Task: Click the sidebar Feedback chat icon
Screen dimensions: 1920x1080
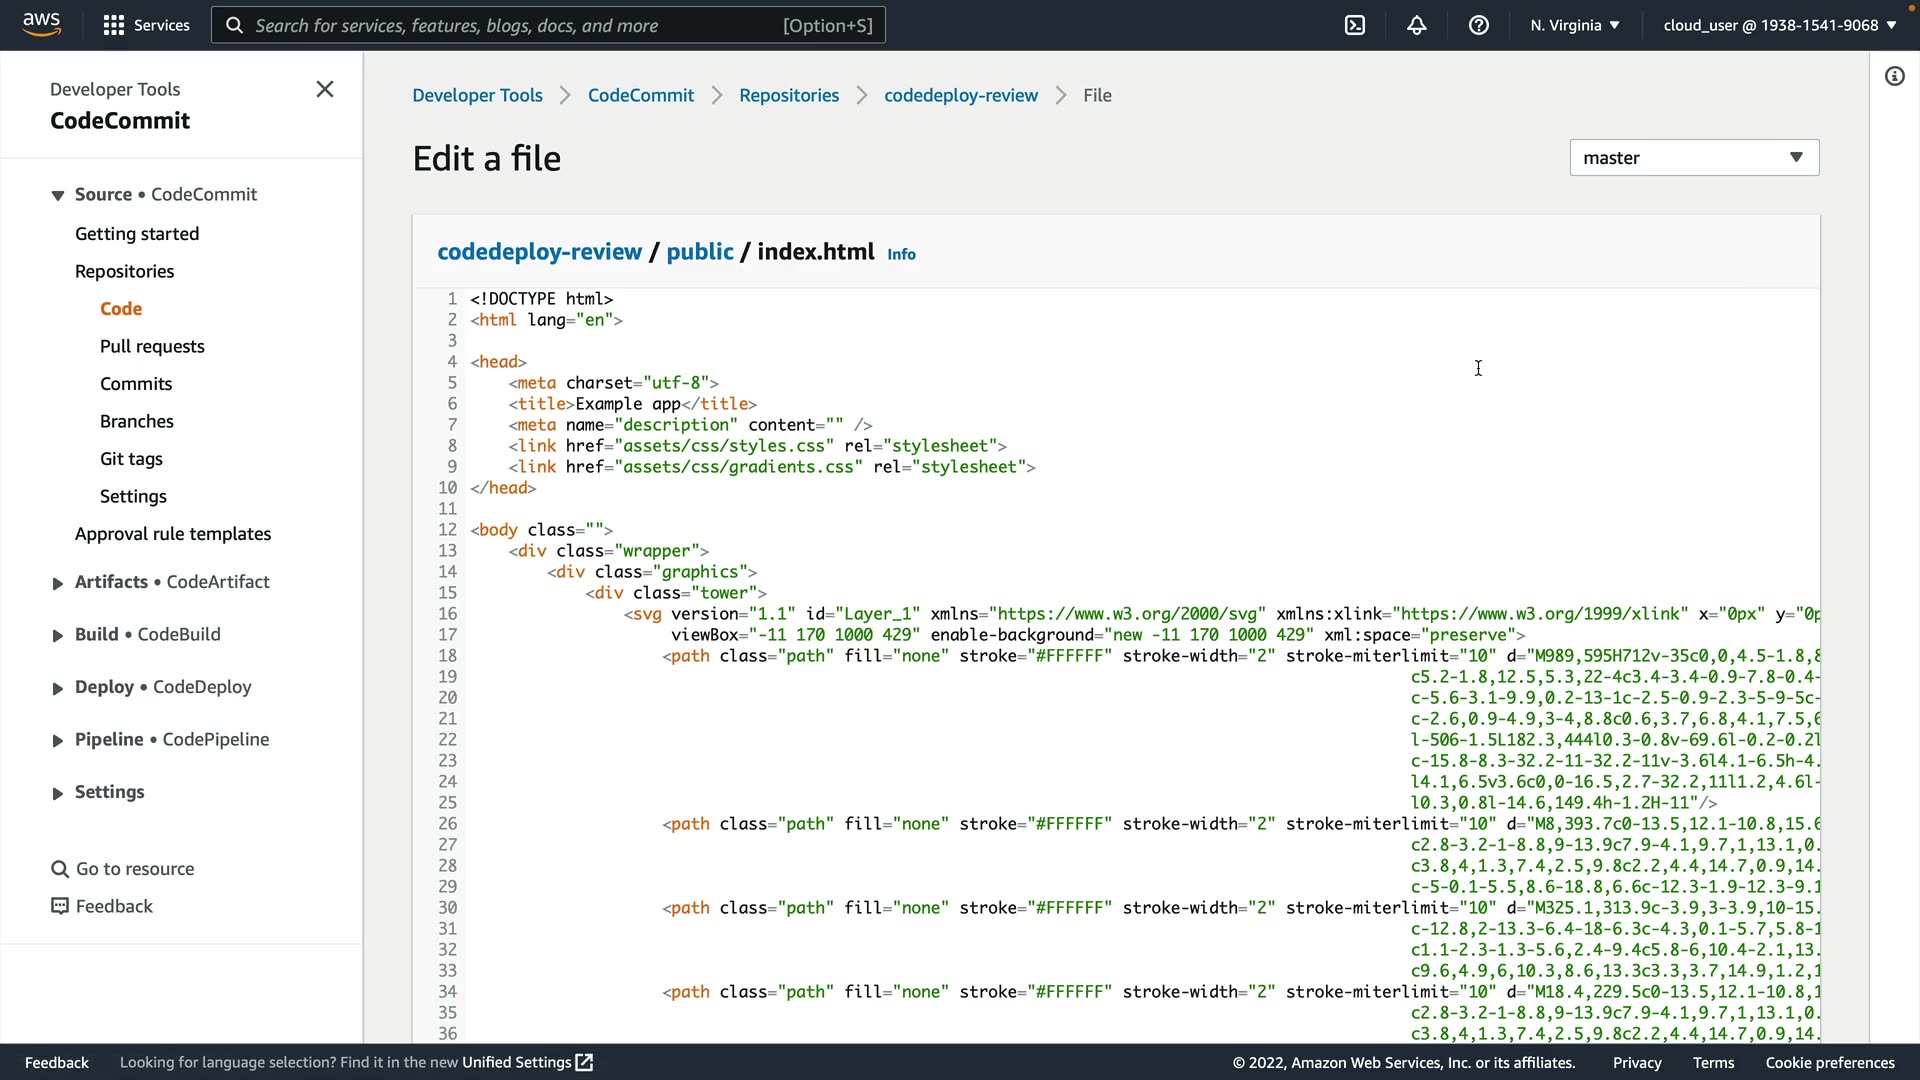Action: point(60,906)
